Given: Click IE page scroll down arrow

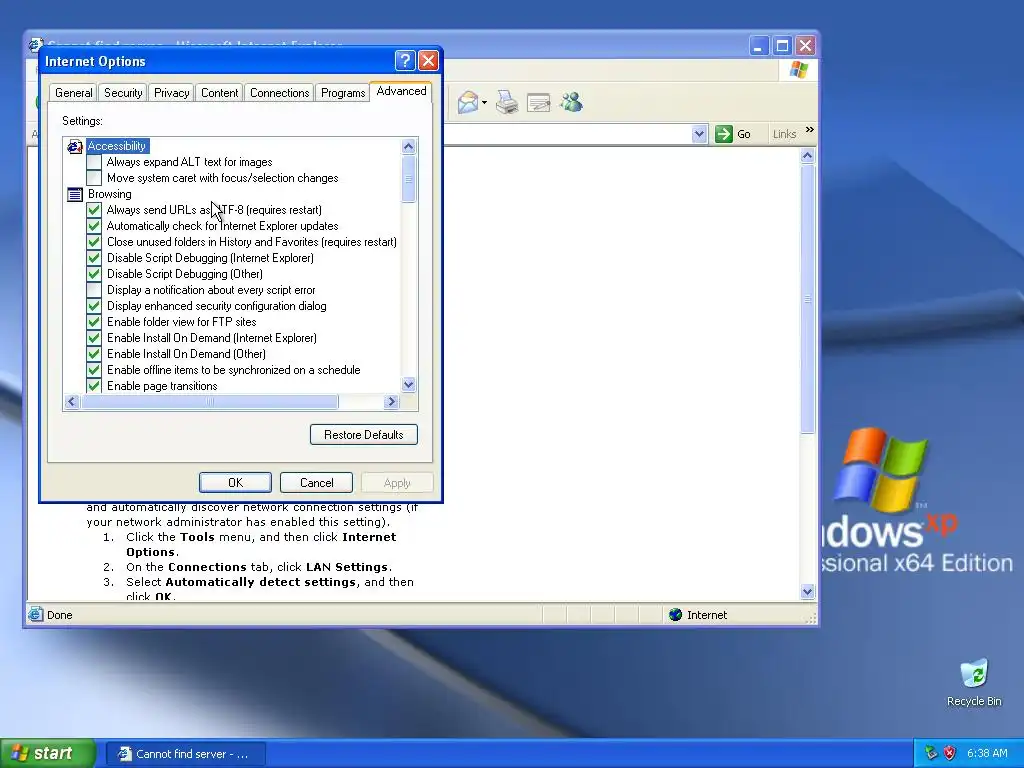Looking at the screenshot, I should (807, 592).
